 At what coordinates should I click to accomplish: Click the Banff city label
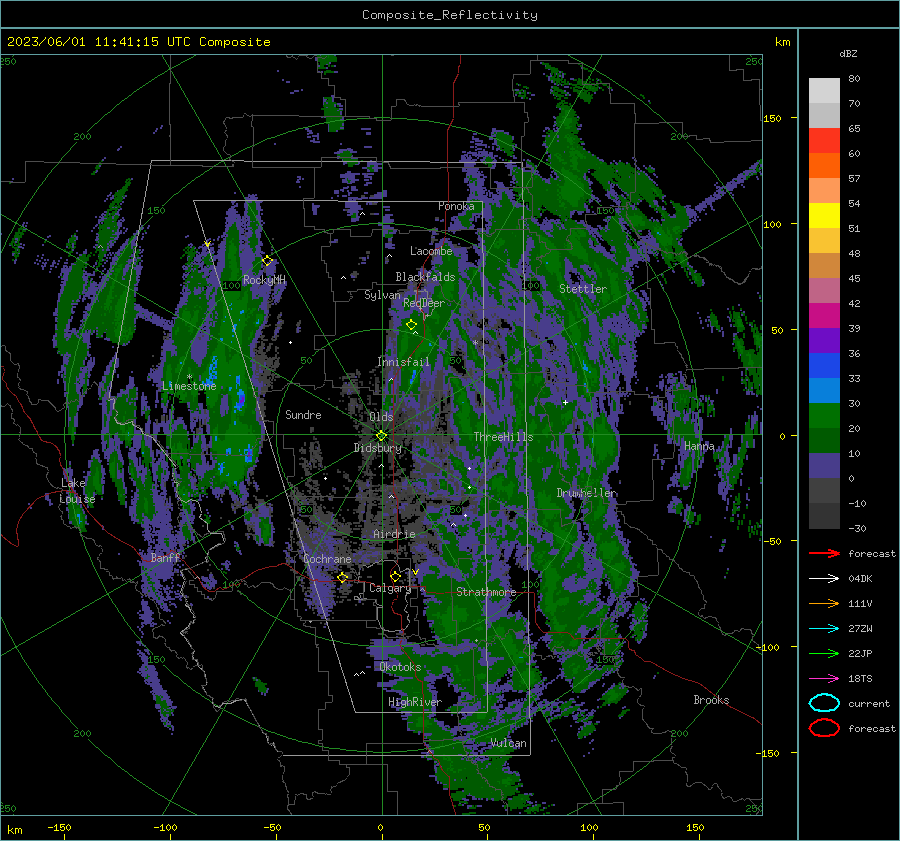165,558
